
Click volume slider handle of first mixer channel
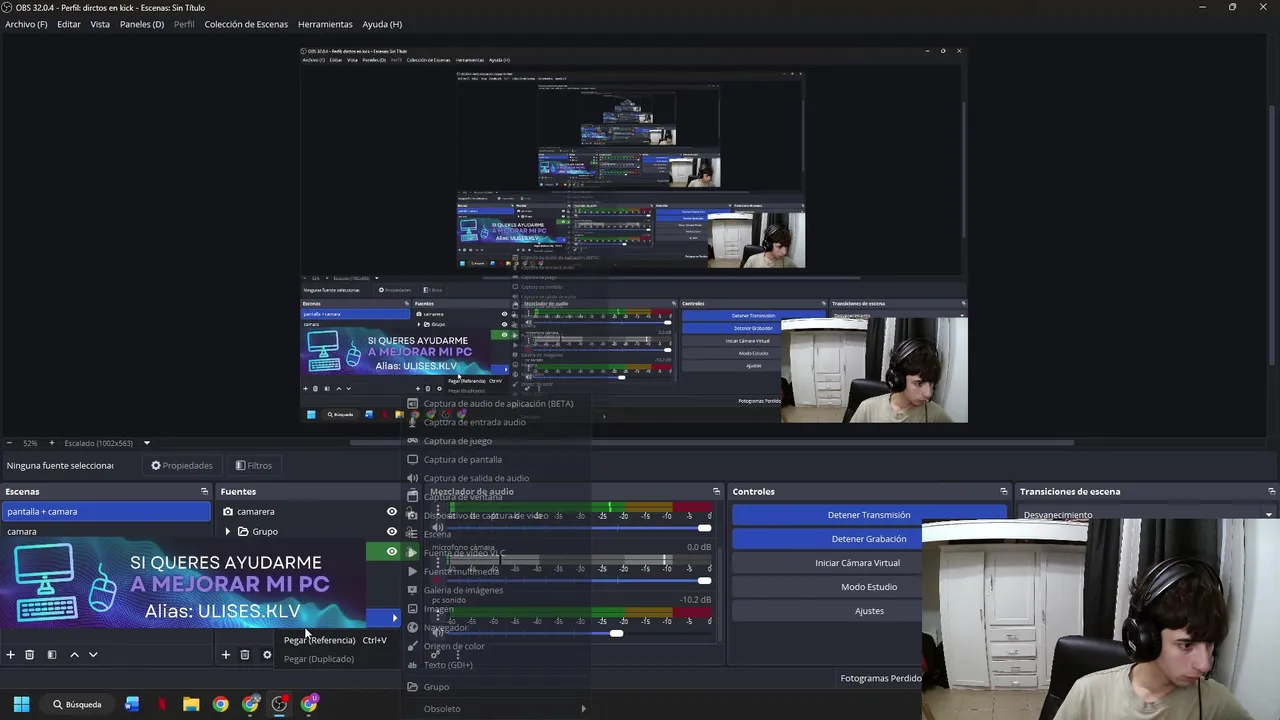(704, 528)
